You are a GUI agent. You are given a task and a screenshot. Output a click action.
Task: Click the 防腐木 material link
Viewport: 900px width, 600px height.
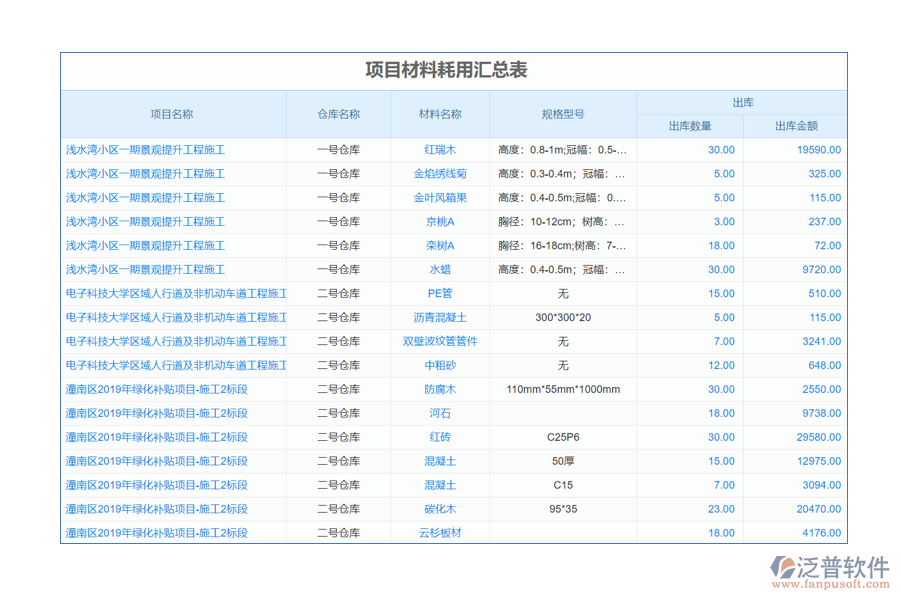click(x=440, y=390)
